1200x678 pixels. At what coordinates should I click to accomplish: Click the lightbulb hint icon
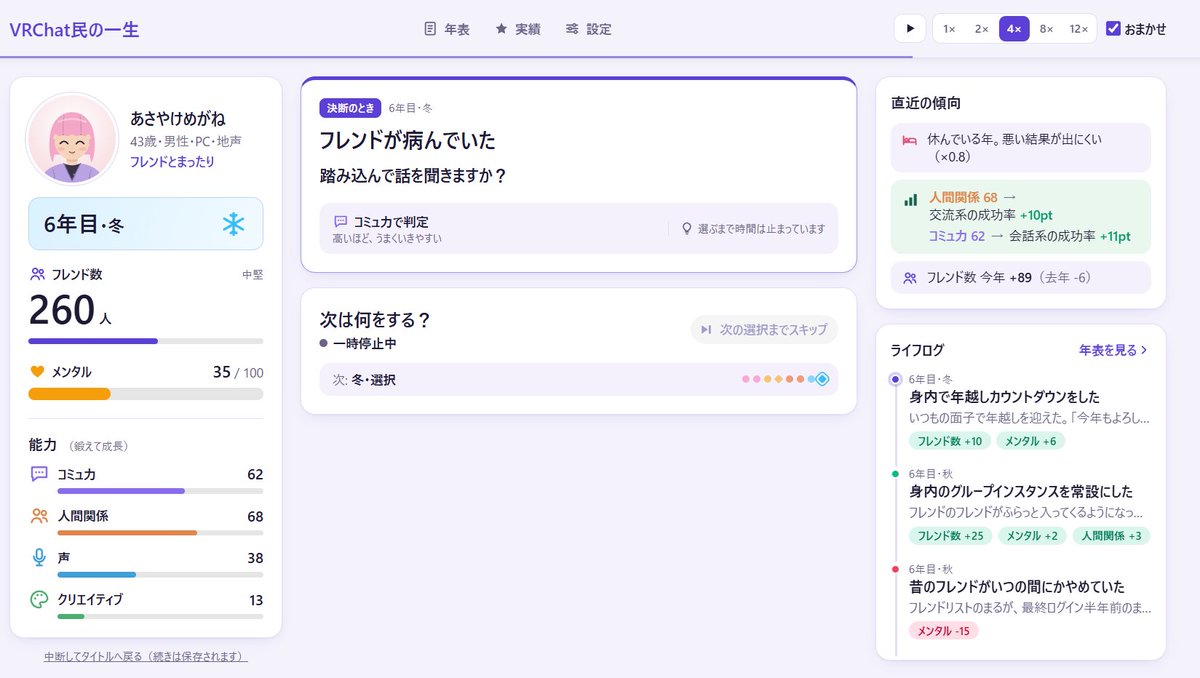click(686, 229)
